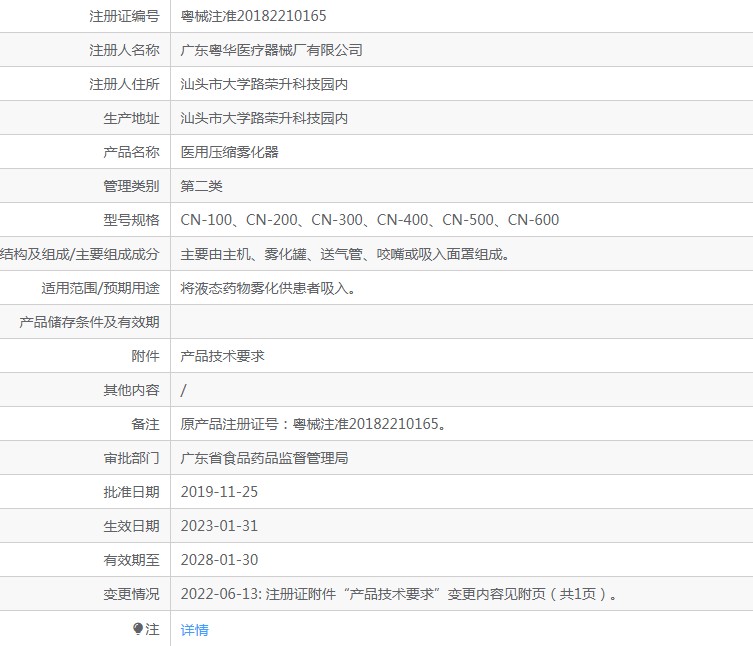Click the 型号规格 label

pyautogui.click(x=131, y=220)
